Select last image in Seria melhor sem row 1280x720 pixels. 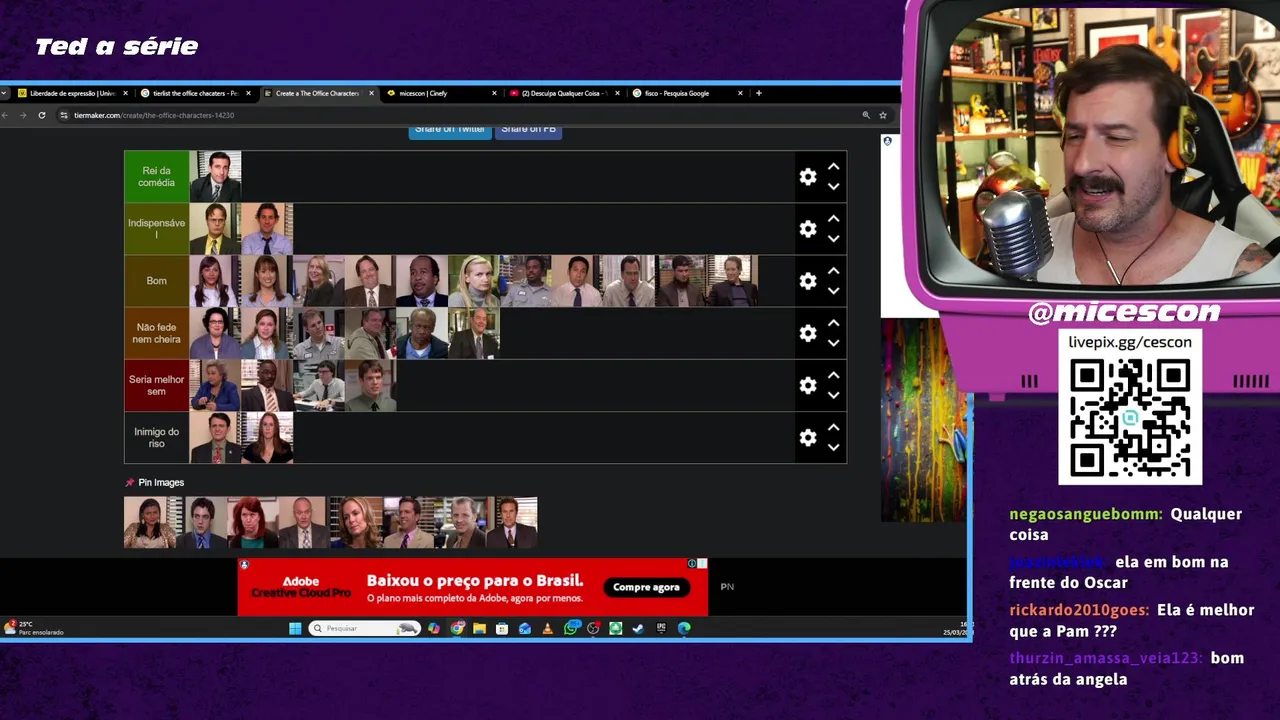coord(371,385)
